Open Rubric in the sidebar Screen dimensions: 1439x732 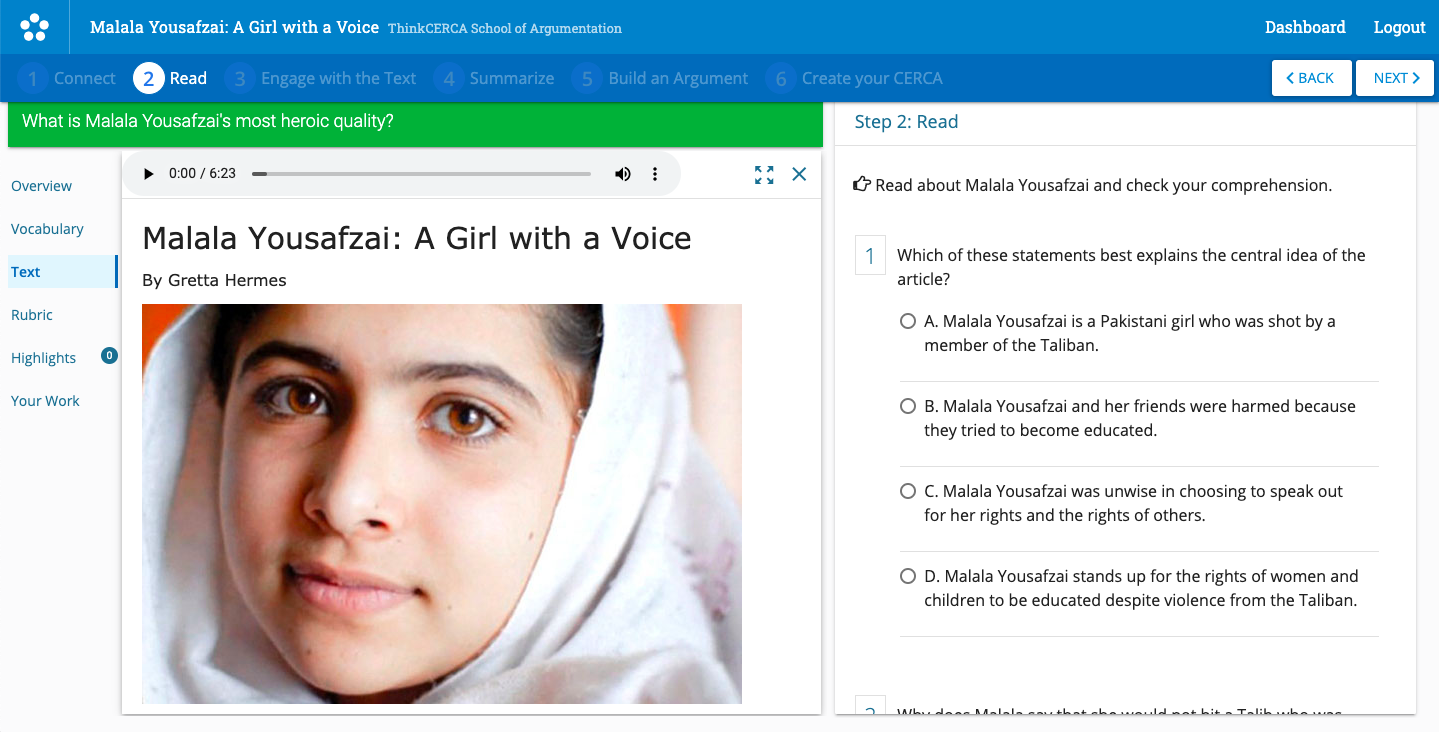[31, 315]
